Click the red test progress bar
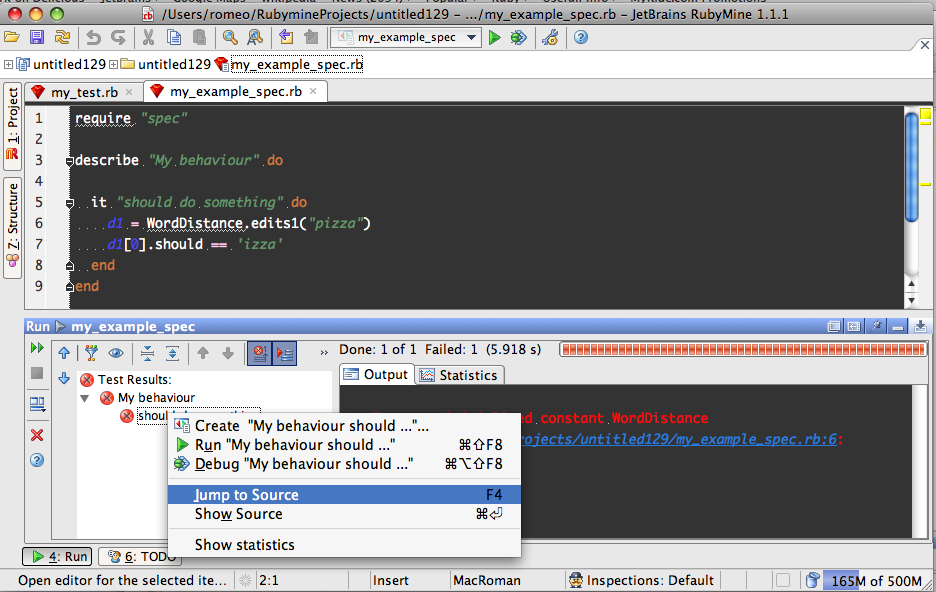This screenshot has height=592, width=936. click(x=744, y=349)
